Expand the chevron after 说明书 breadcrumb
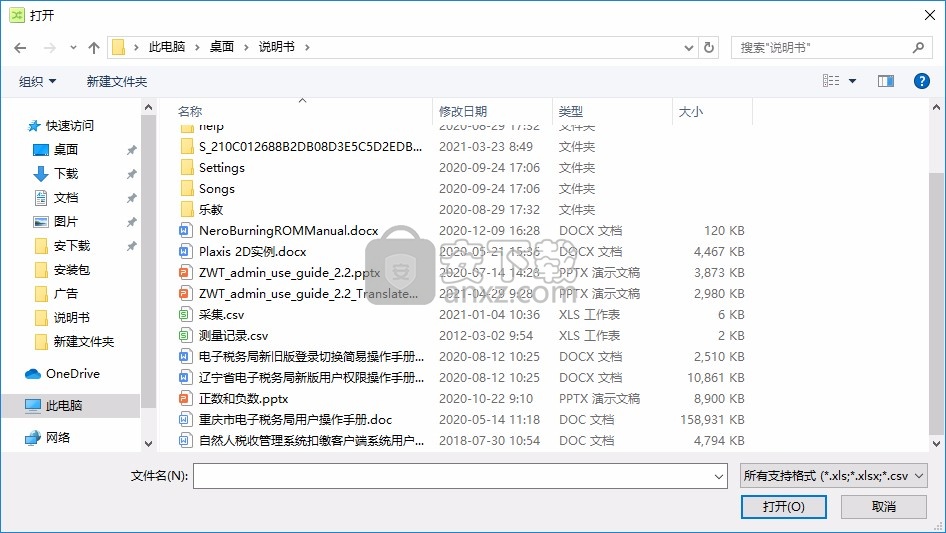Image resolution: width=946 pixels, height=533 pixels. coord(307,47)
